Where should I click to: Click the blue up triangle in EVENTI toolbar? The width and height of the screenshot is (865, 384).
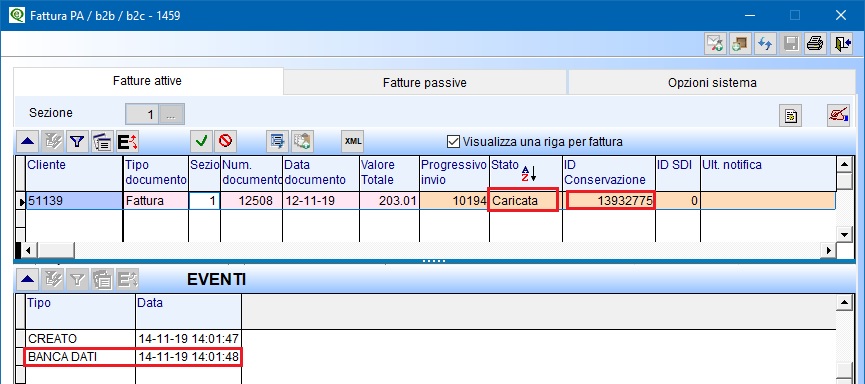coord(27,280)
